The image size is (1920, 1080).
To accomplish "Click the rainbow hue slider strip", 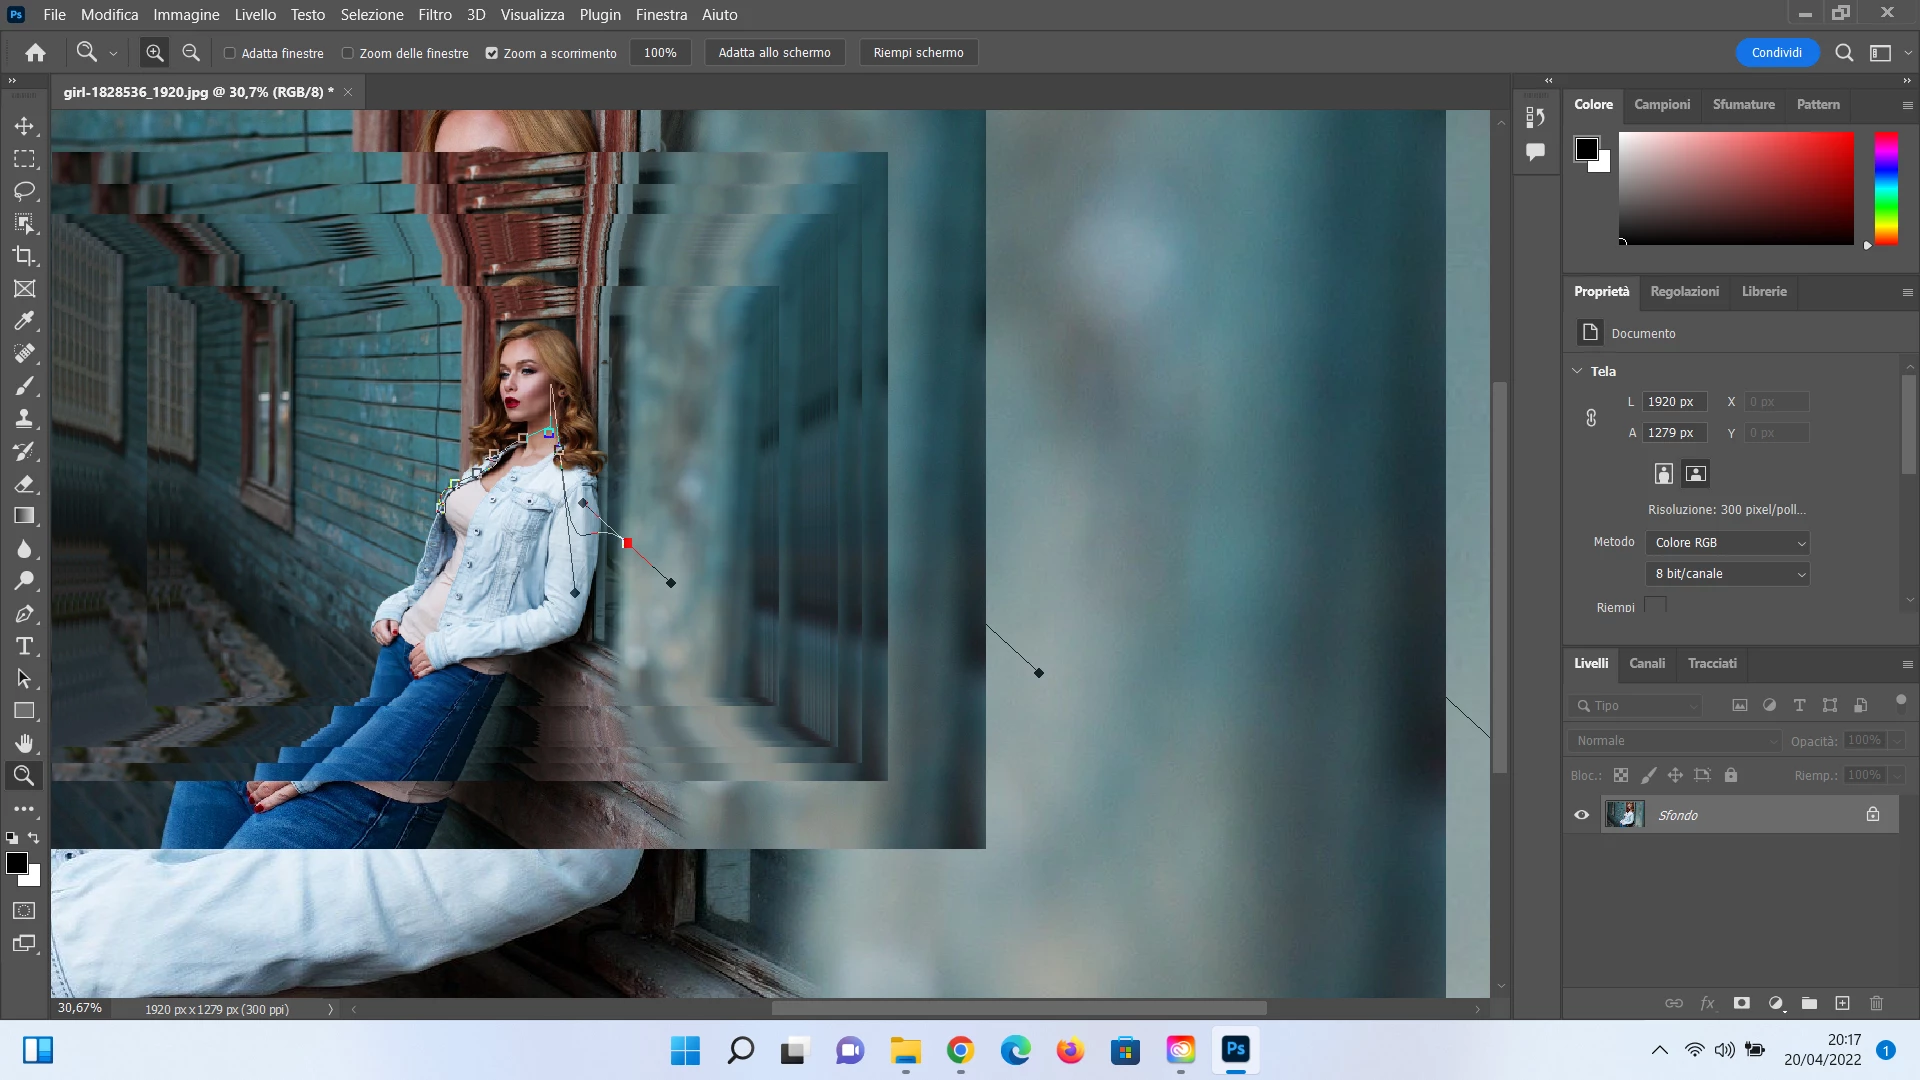I will (x=1885, y=188).
